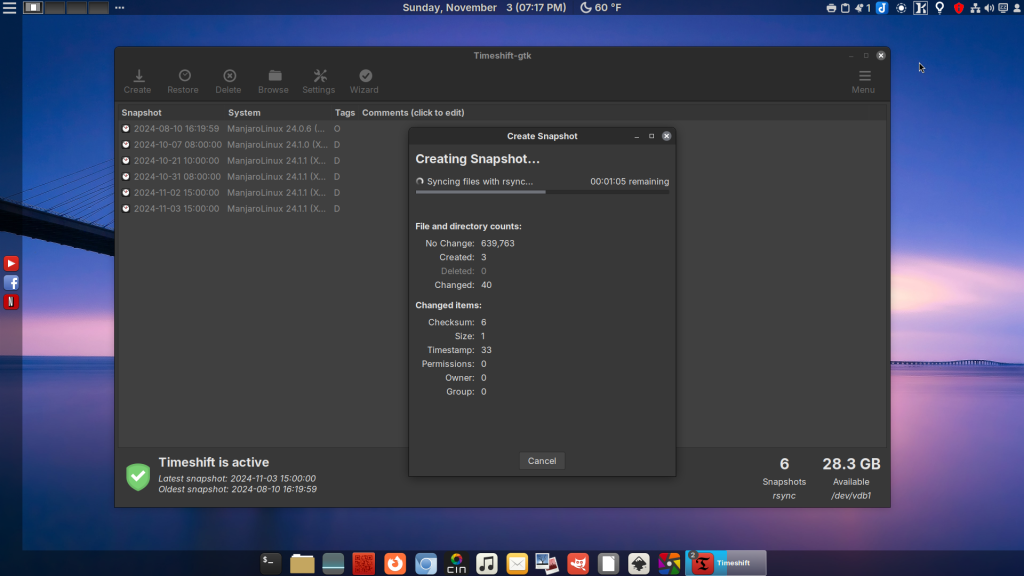Open the YouTube shortcut on left edge
Viewport: 1024px width, 576px height.
click(x=11, y=264)
